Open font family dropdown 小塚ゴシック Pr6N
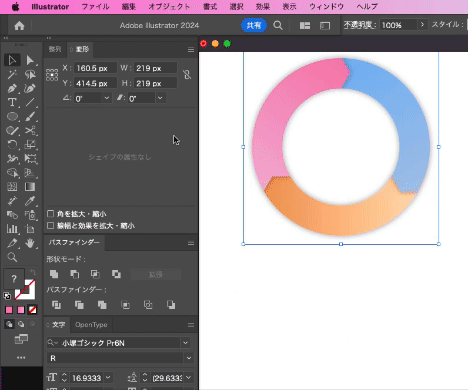468x390 pixels. 185,343
